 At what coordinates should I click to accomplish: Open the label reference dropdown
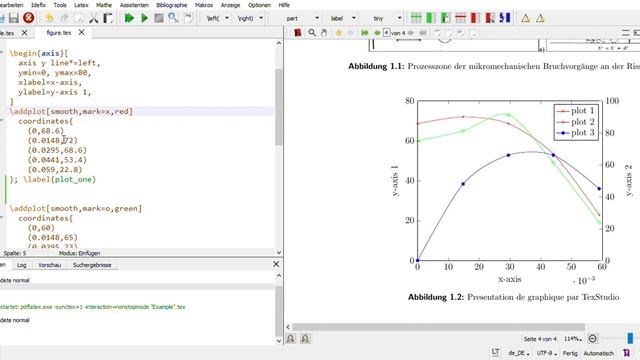(x=354, y=18)
